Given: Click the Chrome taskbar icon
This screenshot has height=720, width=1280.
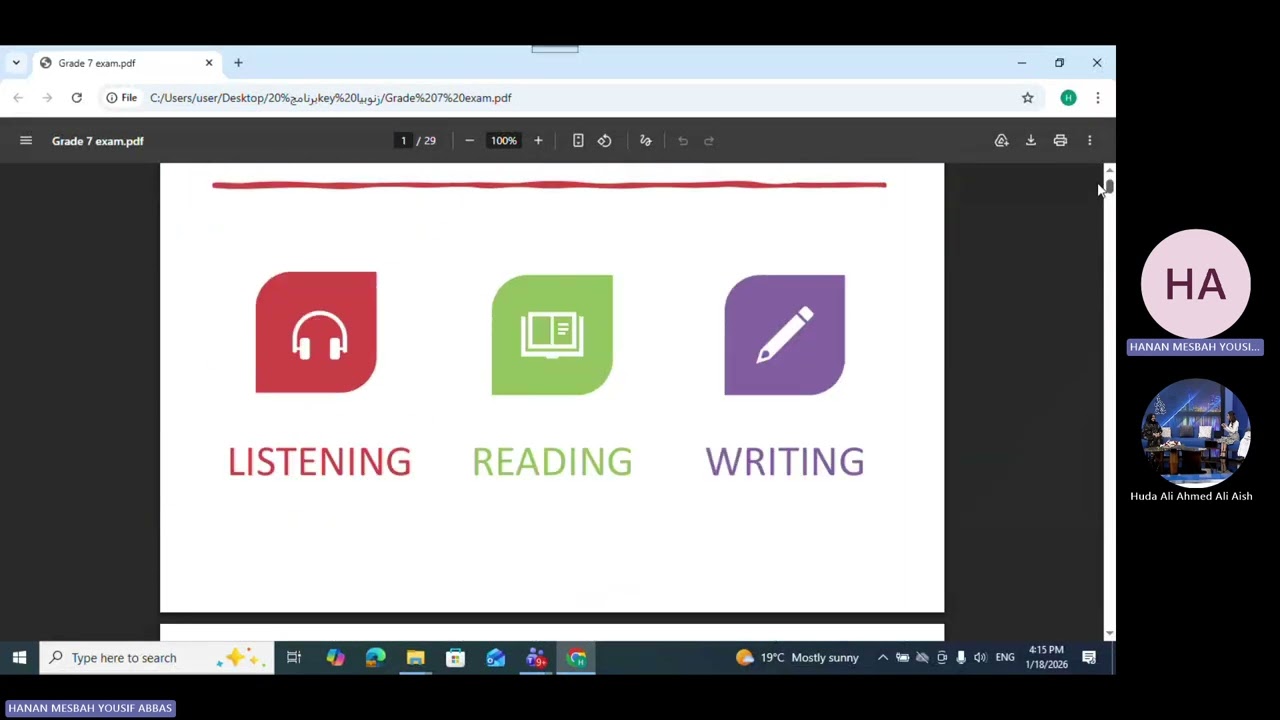Looking at the screenshot, I should (577, 658).
